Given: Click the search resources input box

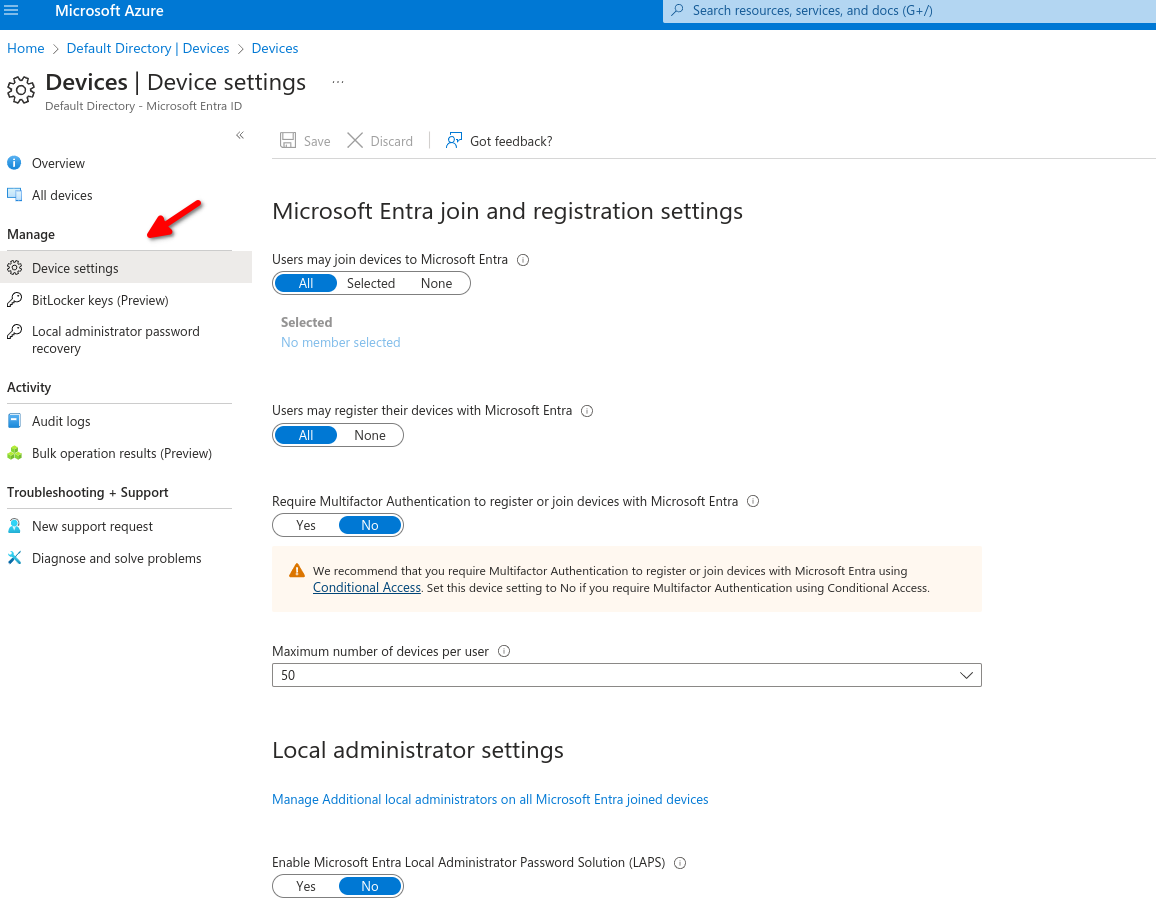Looking at the screenshot, I should click(x=900, y=11).
